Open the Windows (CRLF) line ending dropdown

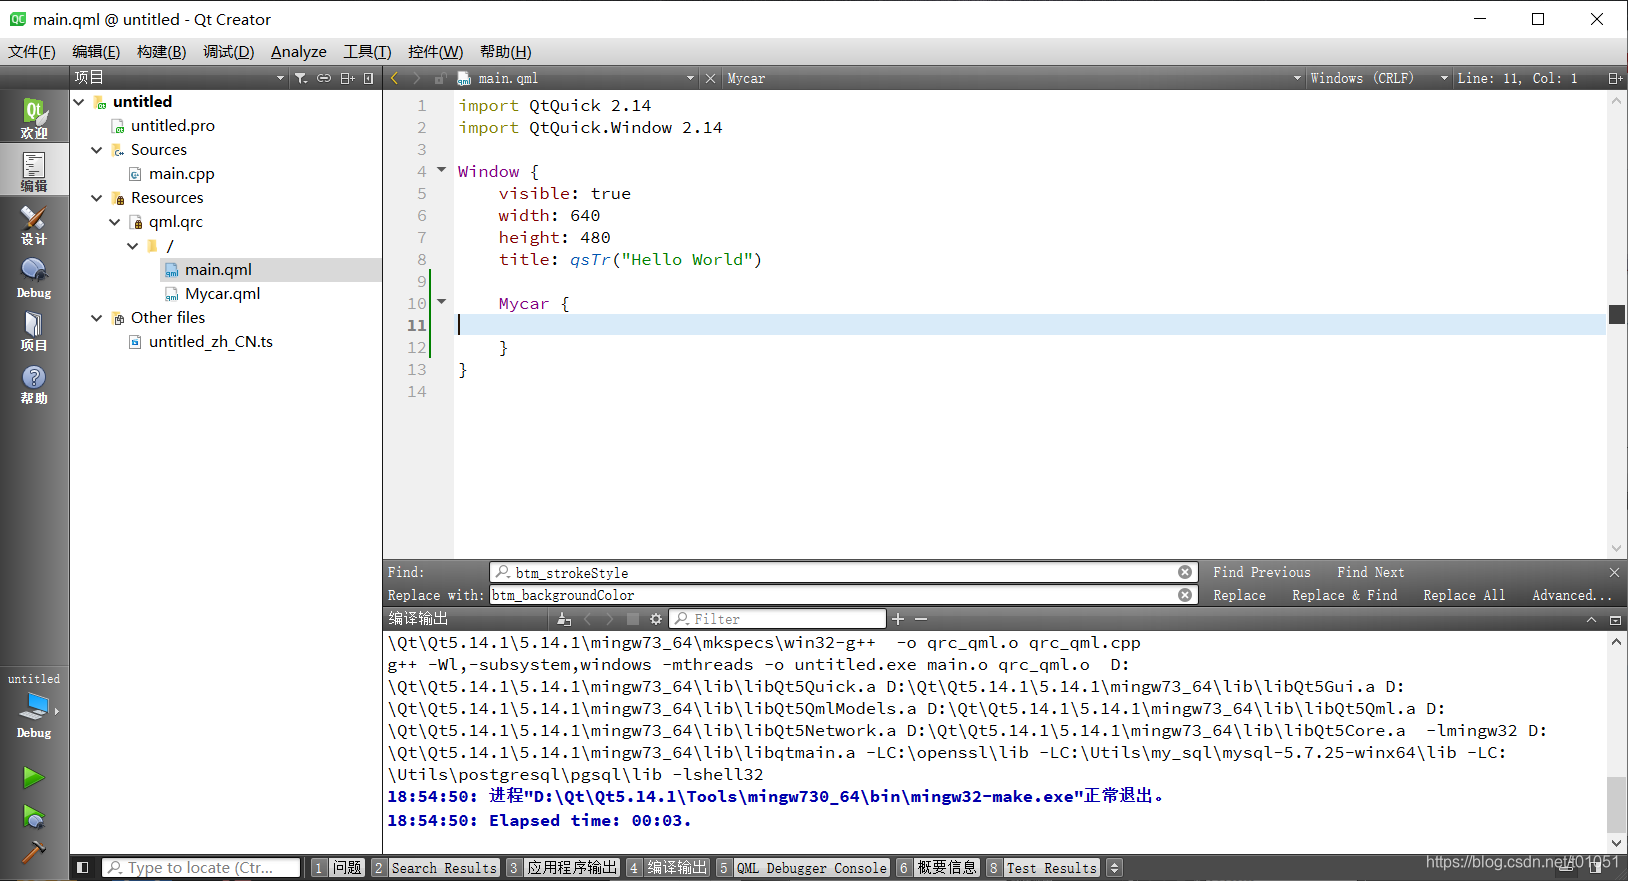(x=1379, y=78)
